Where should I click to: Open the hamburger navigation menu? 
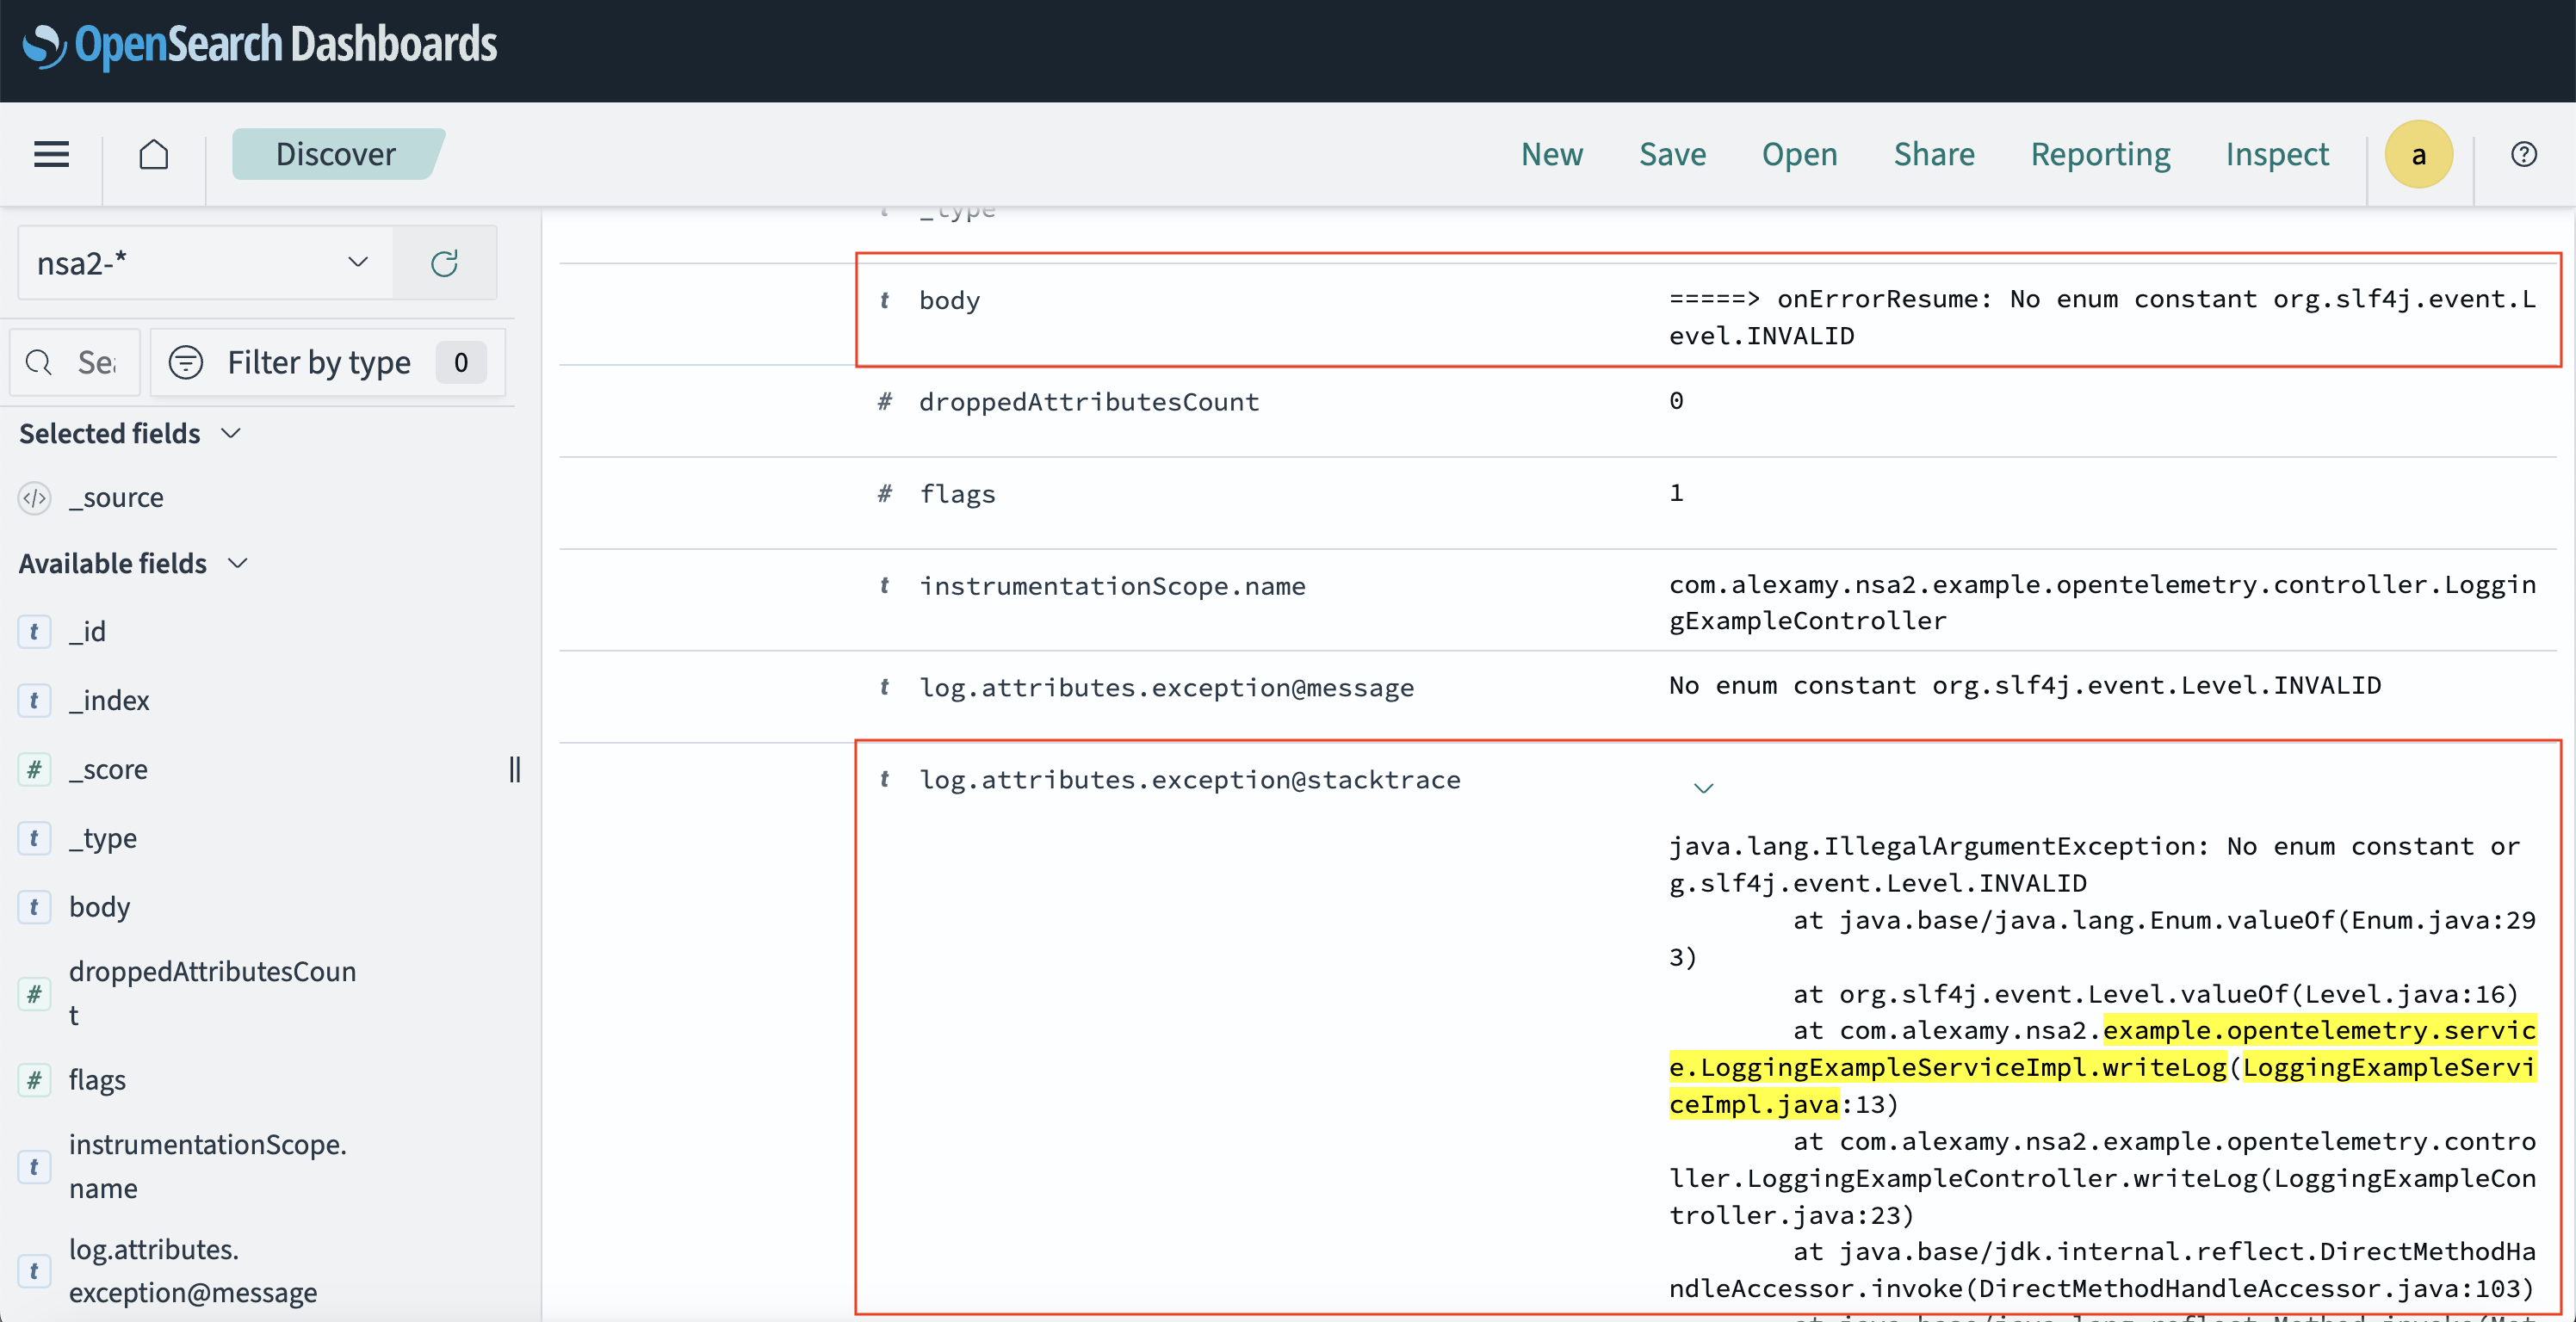(51, 154)
